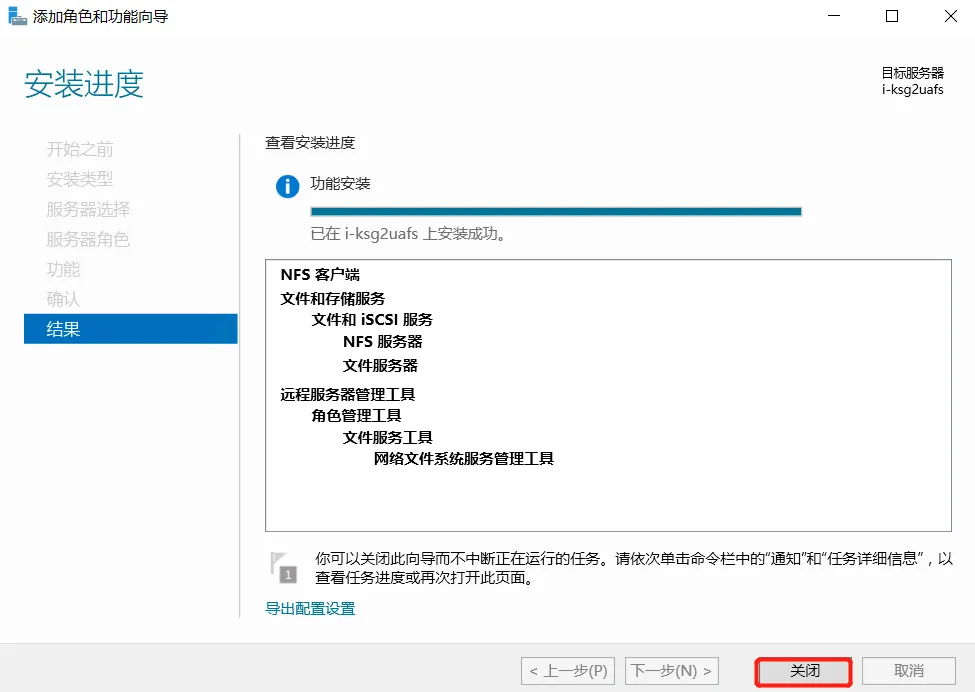Click the installation progress bar
This screenshot has height=692, width=975.
point(556,211)
